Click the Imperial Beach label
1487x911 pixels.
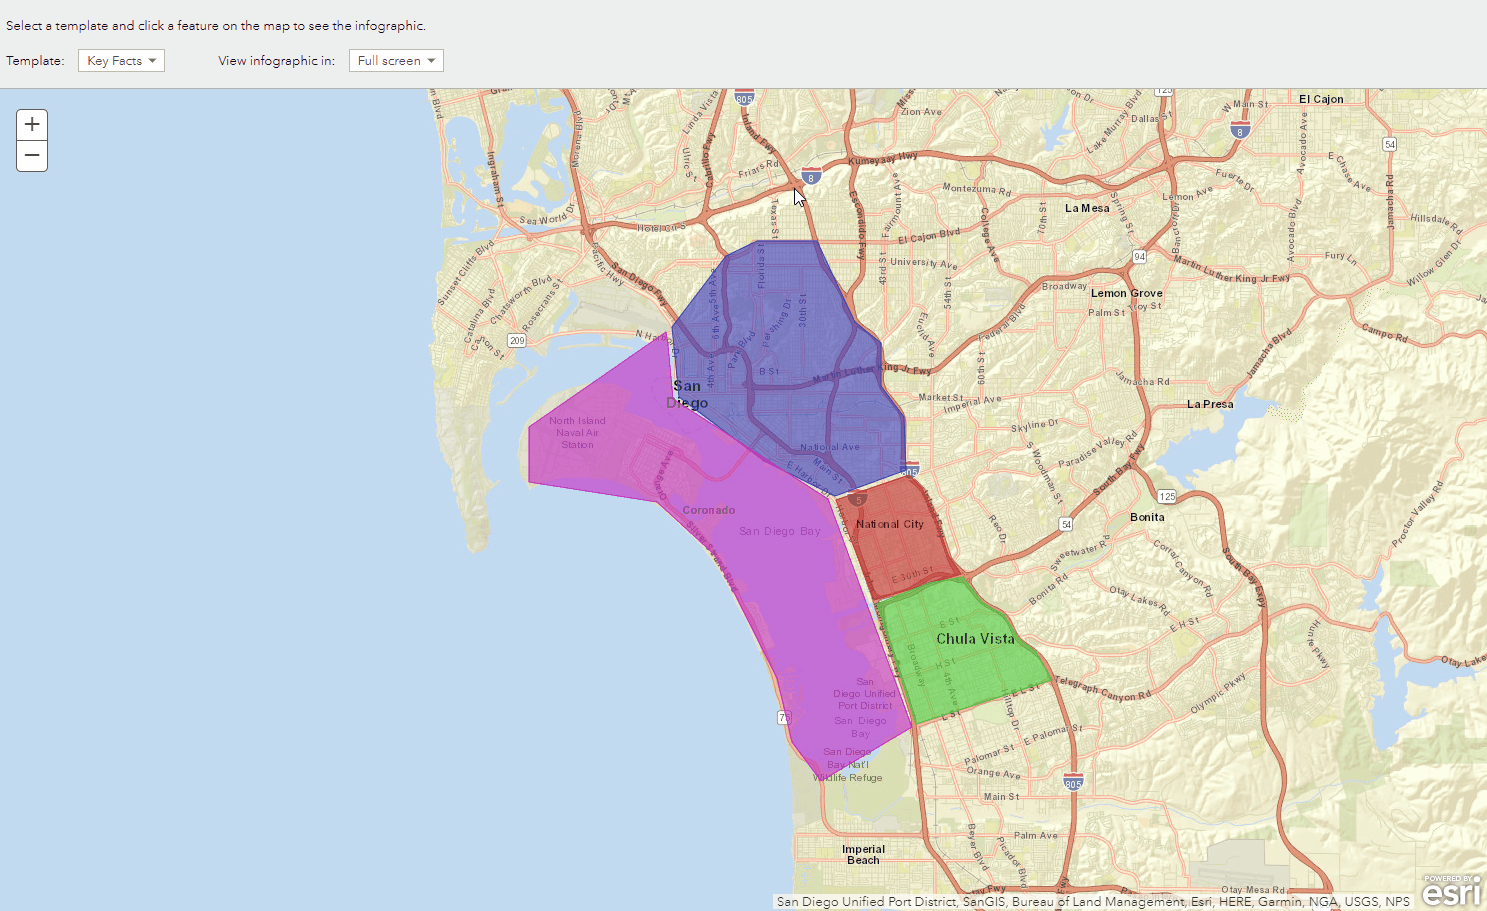click(863, 855)
